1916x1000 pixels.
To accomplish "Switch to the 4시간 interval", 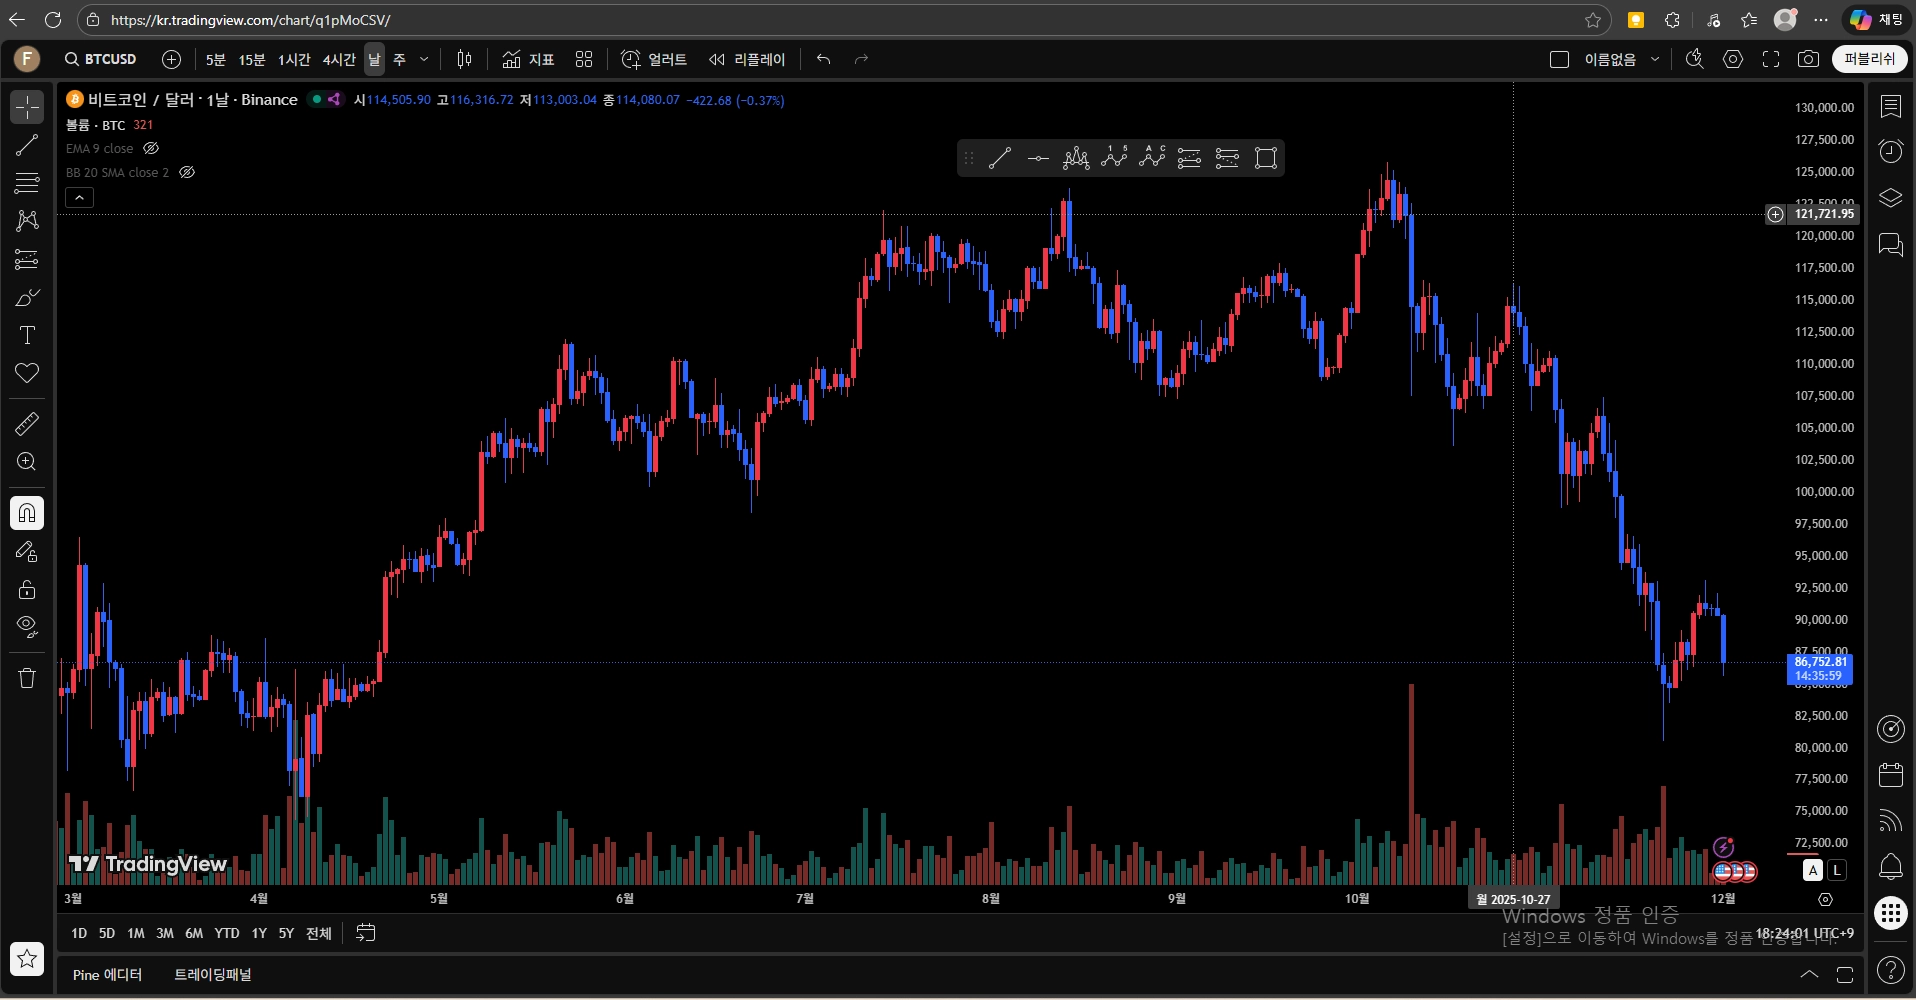I will tap(339, 59).
